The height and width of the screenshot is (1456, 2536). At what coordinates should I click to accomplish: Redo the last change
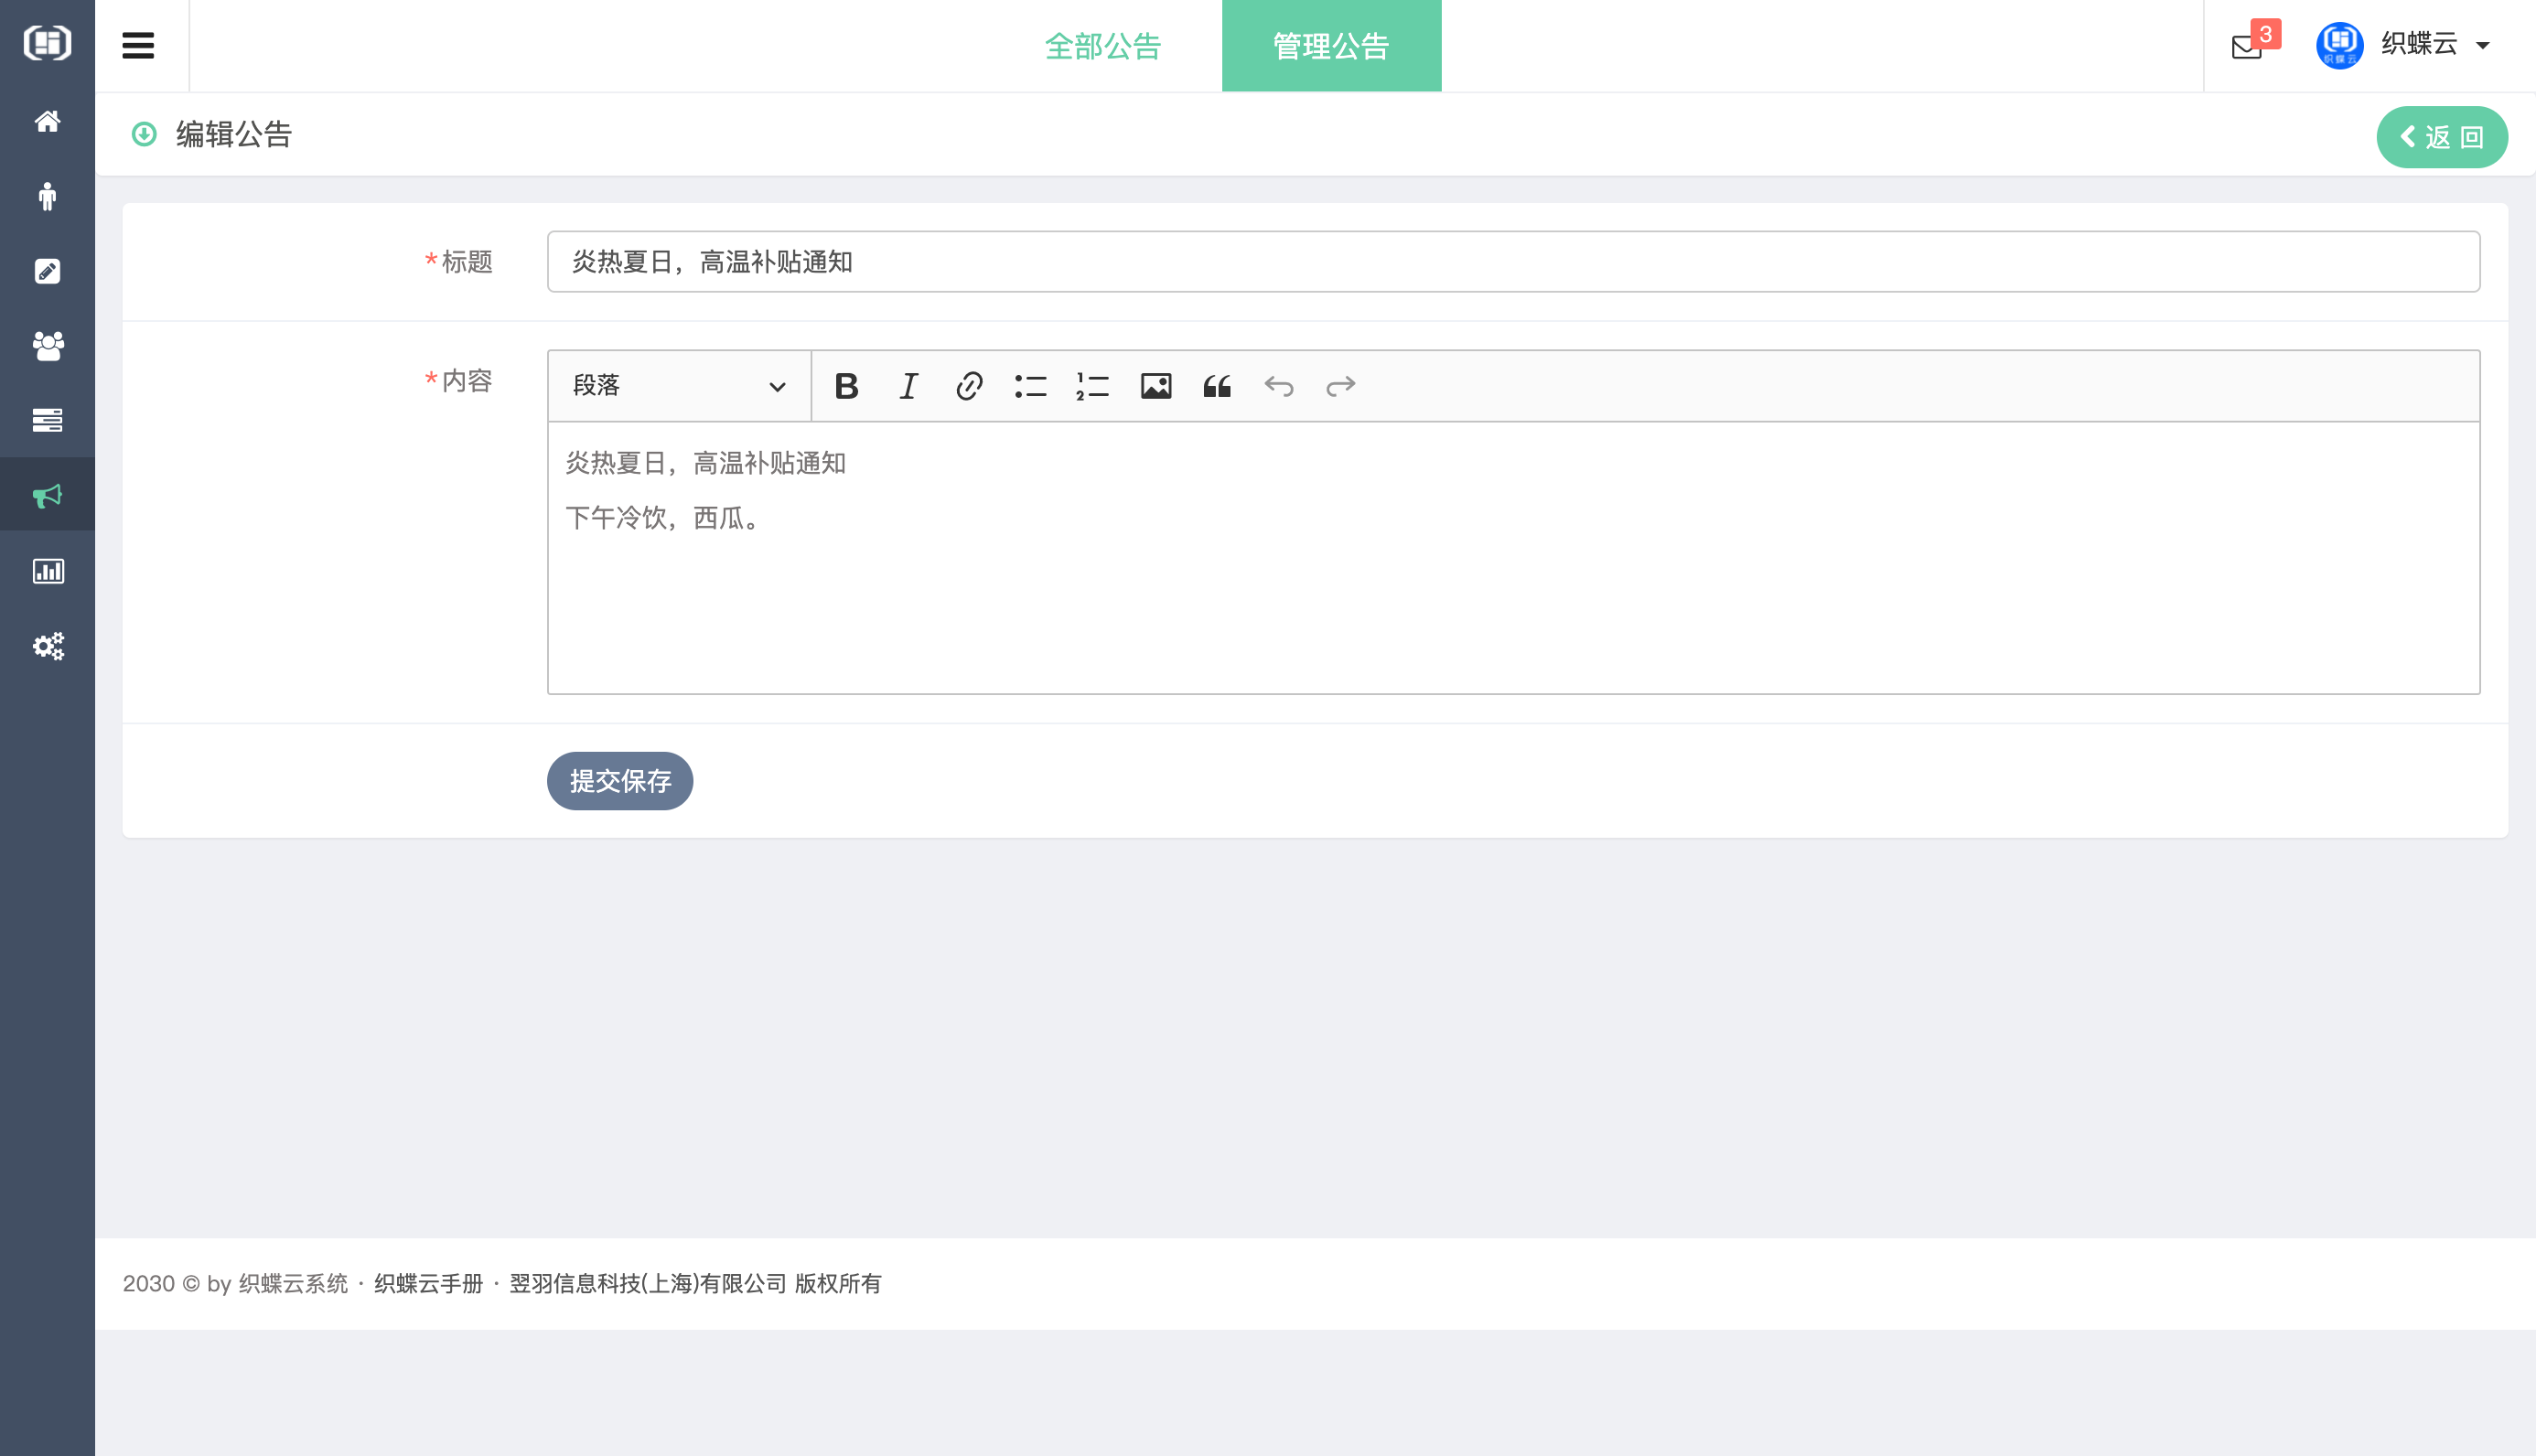(x=1340, y=386)
